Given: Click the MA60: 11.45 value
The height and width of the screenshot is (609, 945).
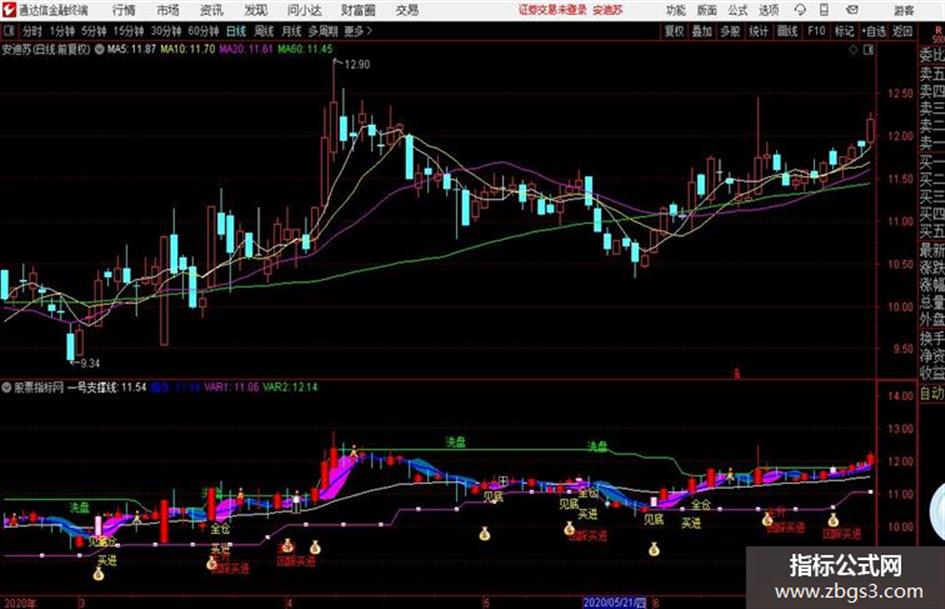Looking at the screenshot, I should 304,49.
